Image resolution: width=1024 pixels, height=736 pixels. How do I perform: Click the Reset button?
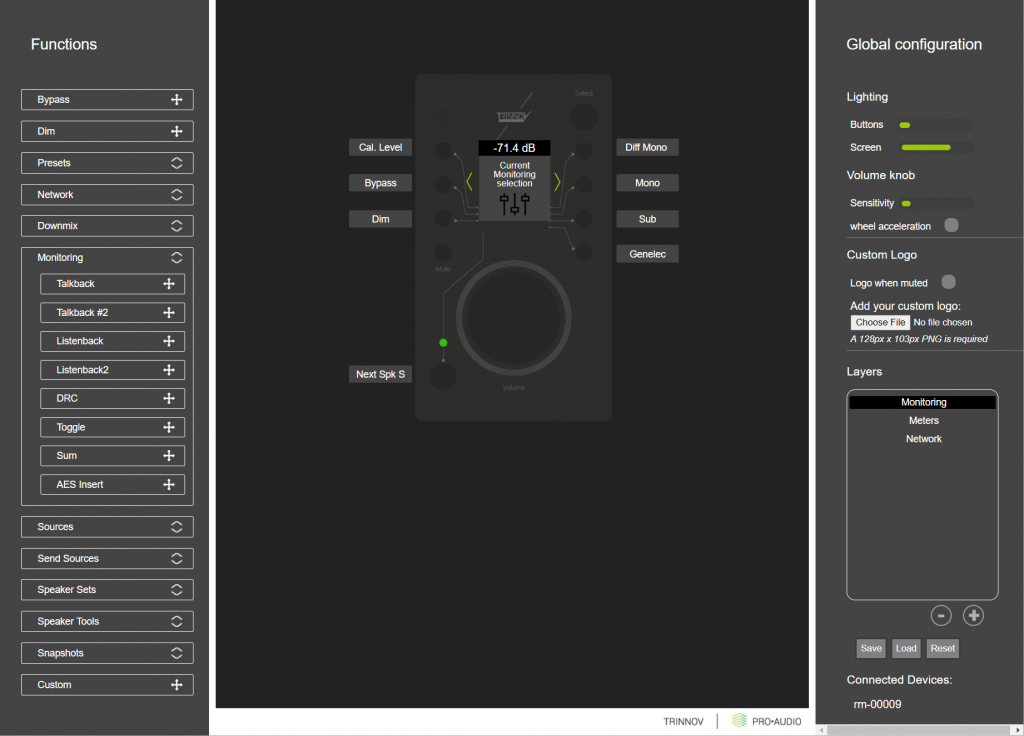point(942,648)
